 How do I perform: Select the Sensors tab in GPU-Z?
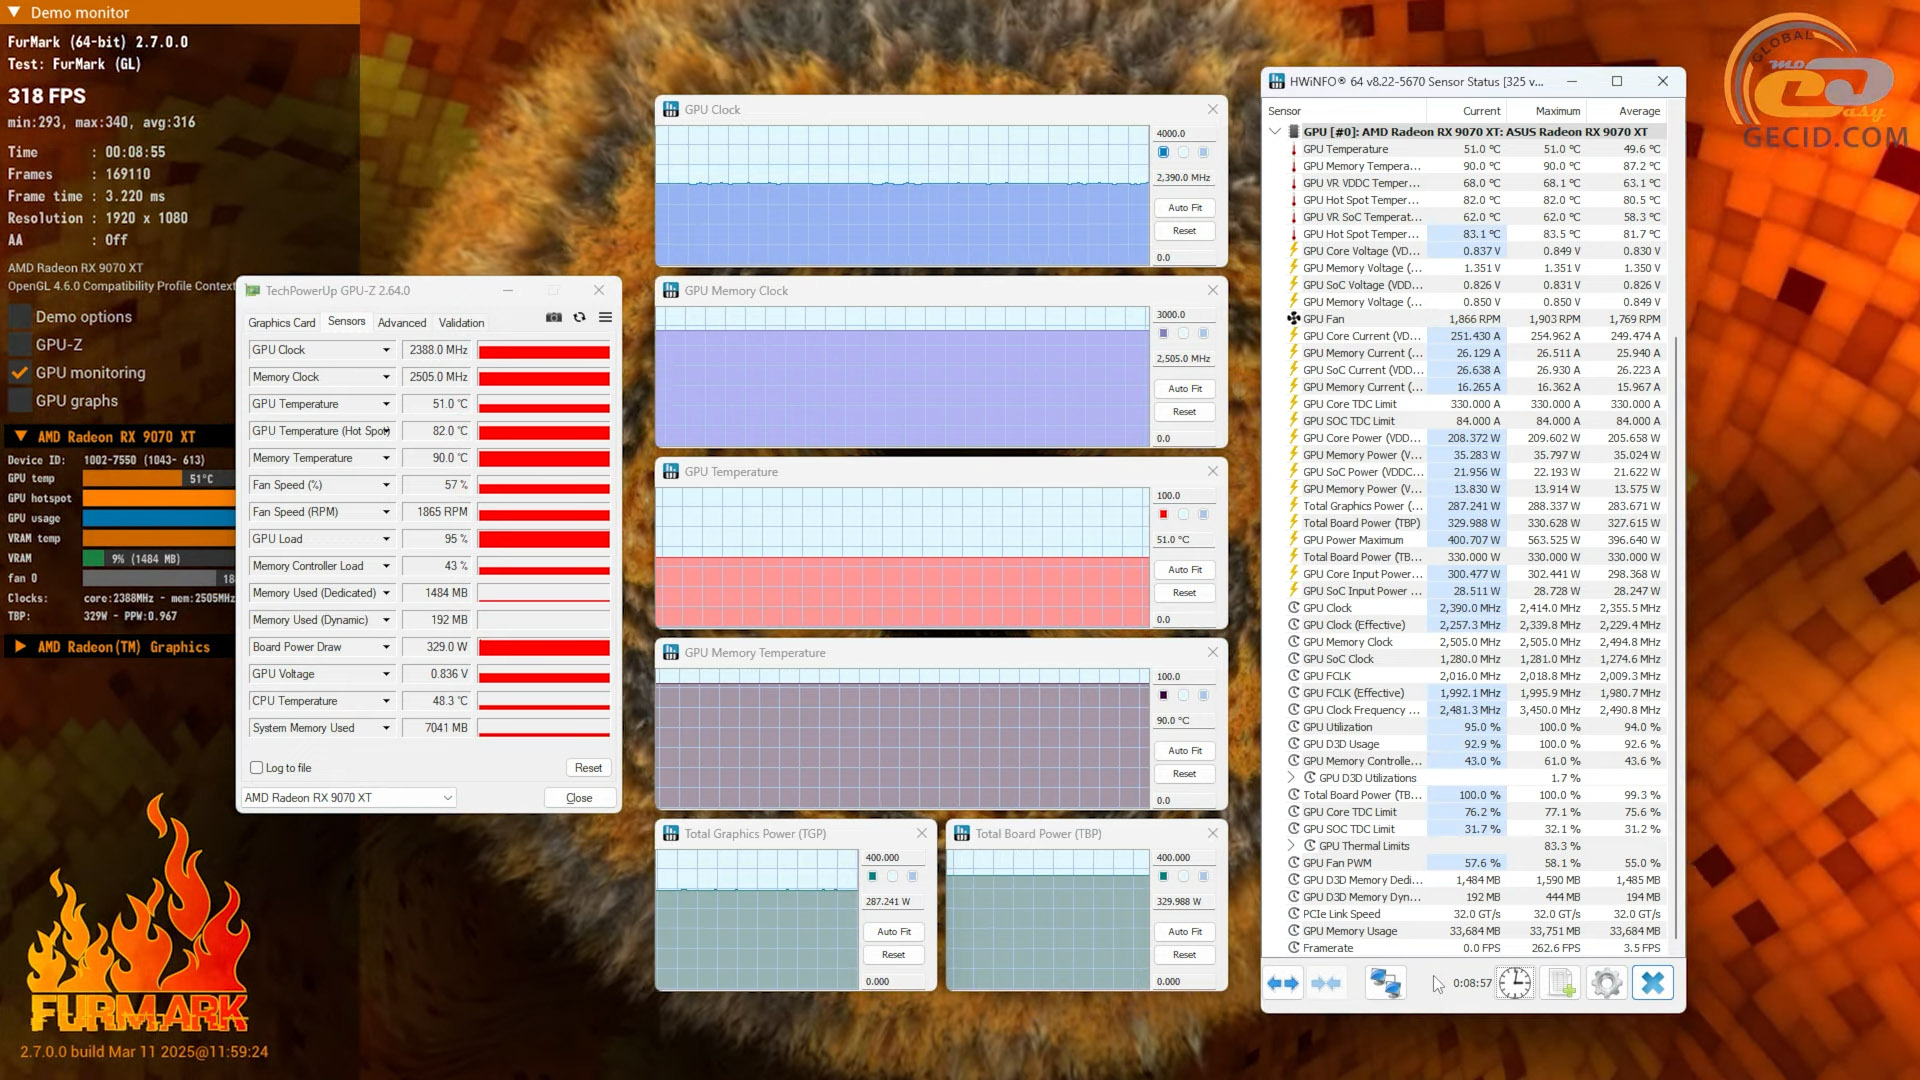(x=346, y=321)
